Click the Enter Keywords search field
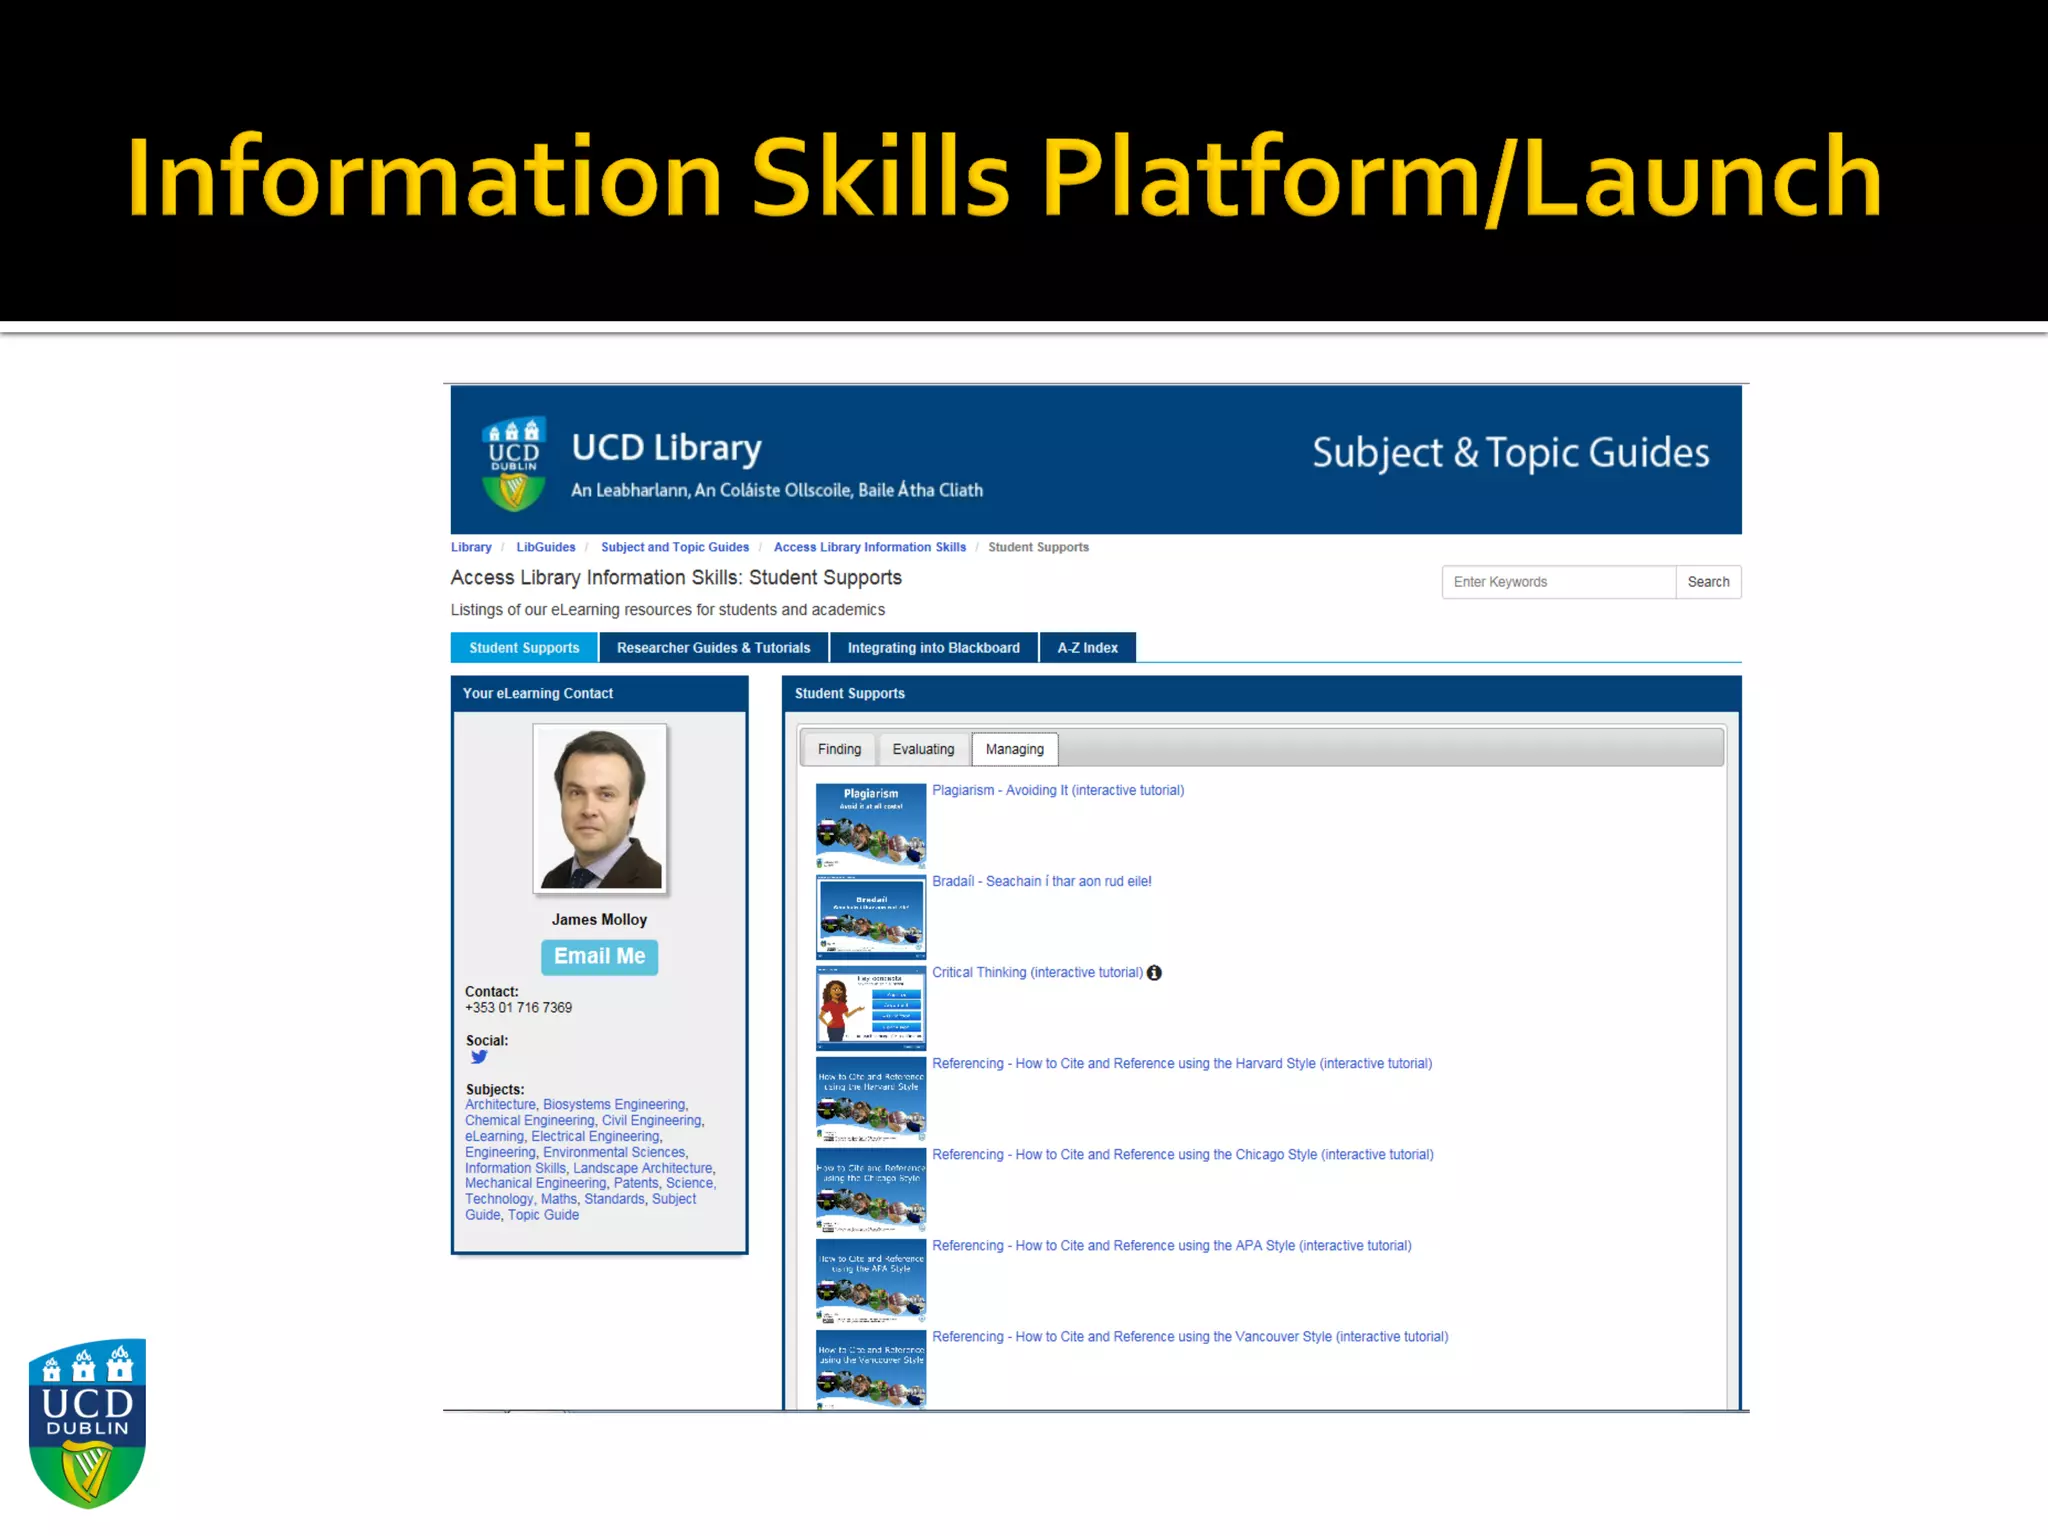Image resolution: width=2048 pixels, height=1536 pixels. point(1557,582)
